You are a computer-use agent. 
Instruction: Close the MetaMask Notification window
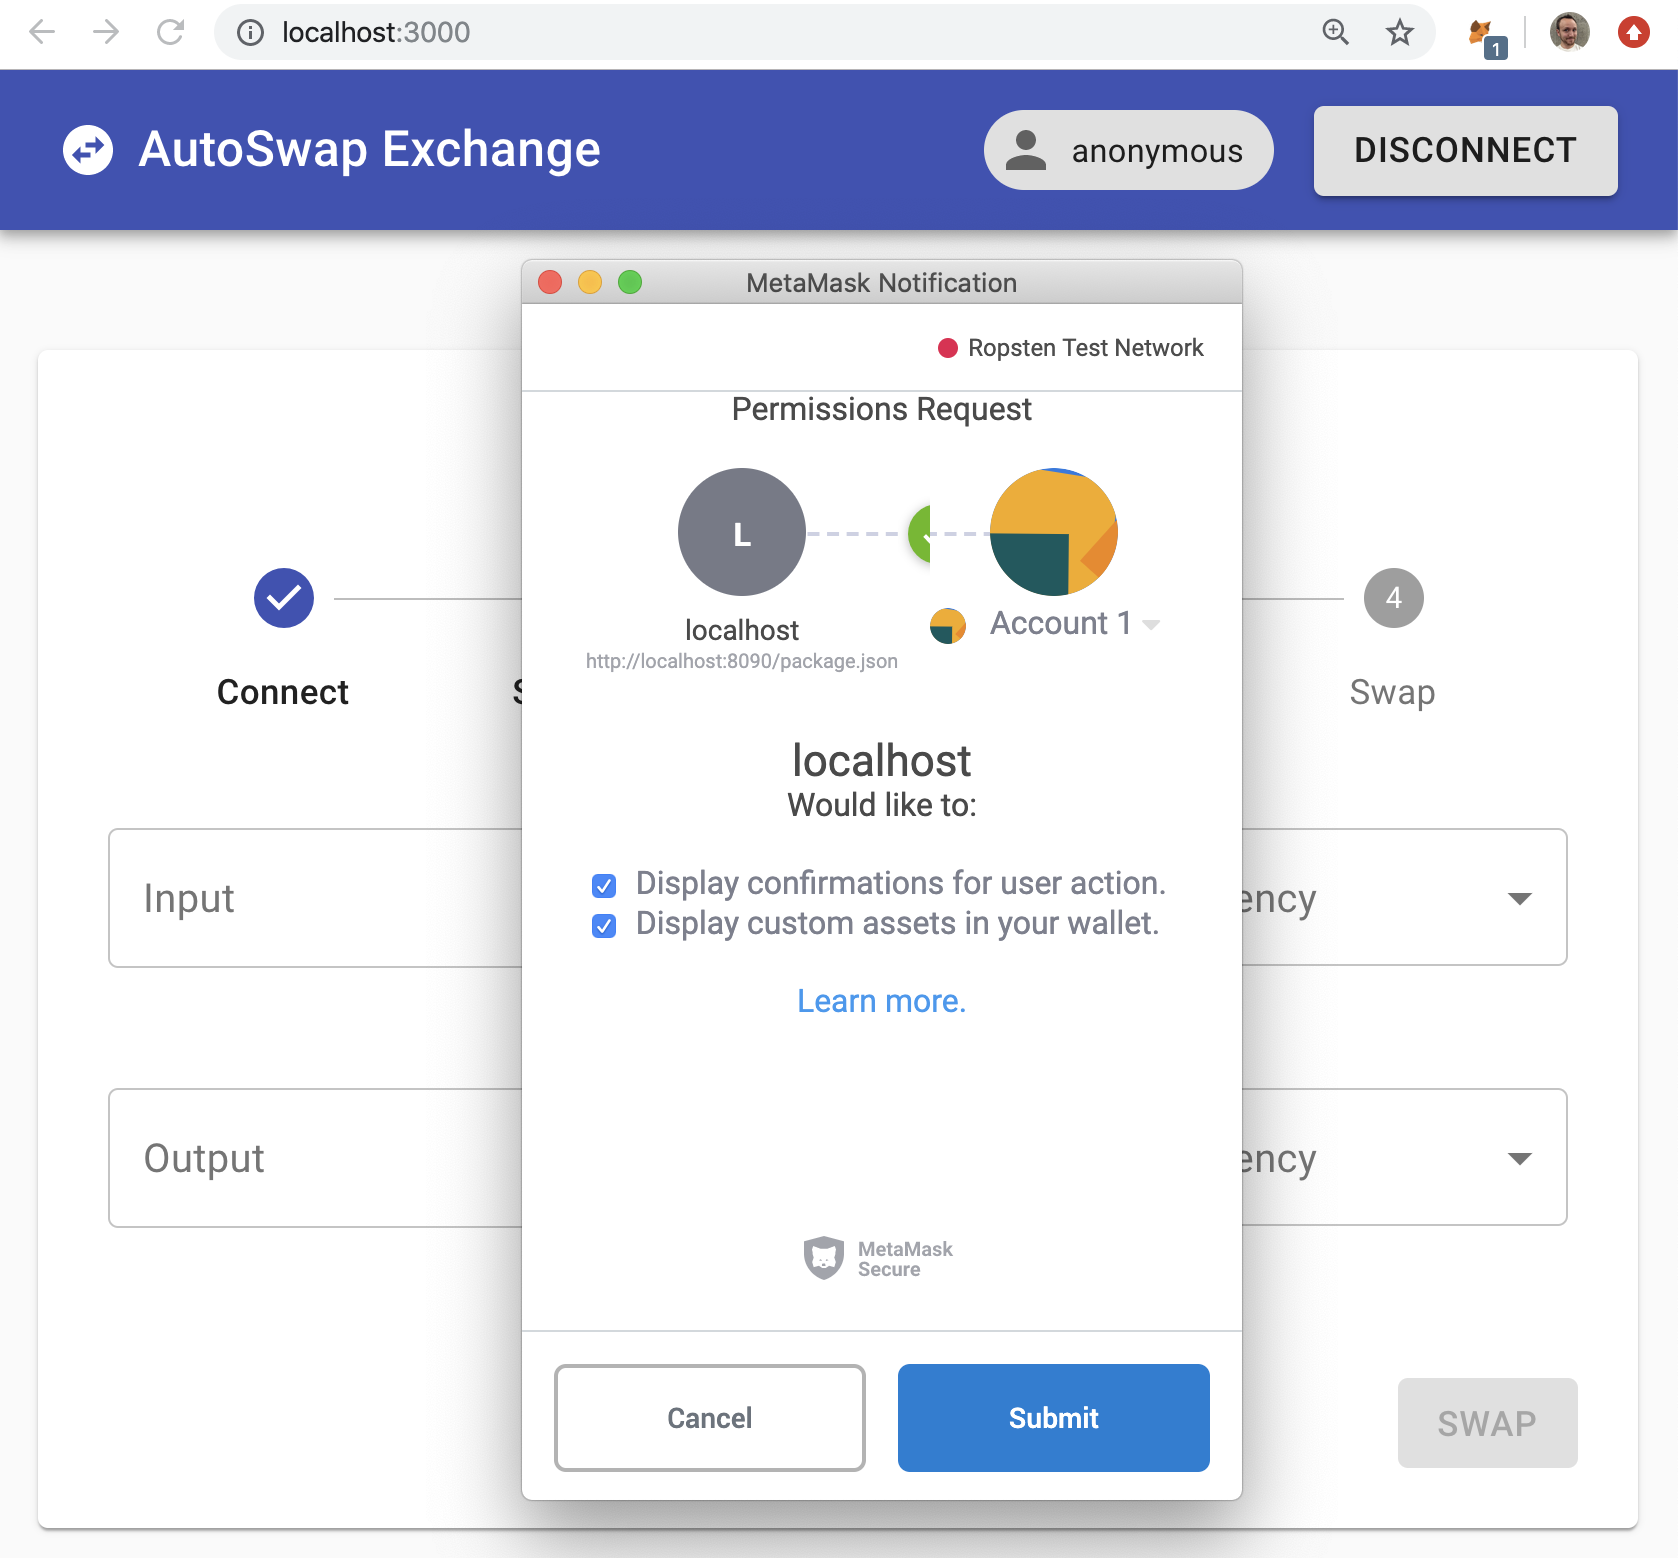[550, 283]
